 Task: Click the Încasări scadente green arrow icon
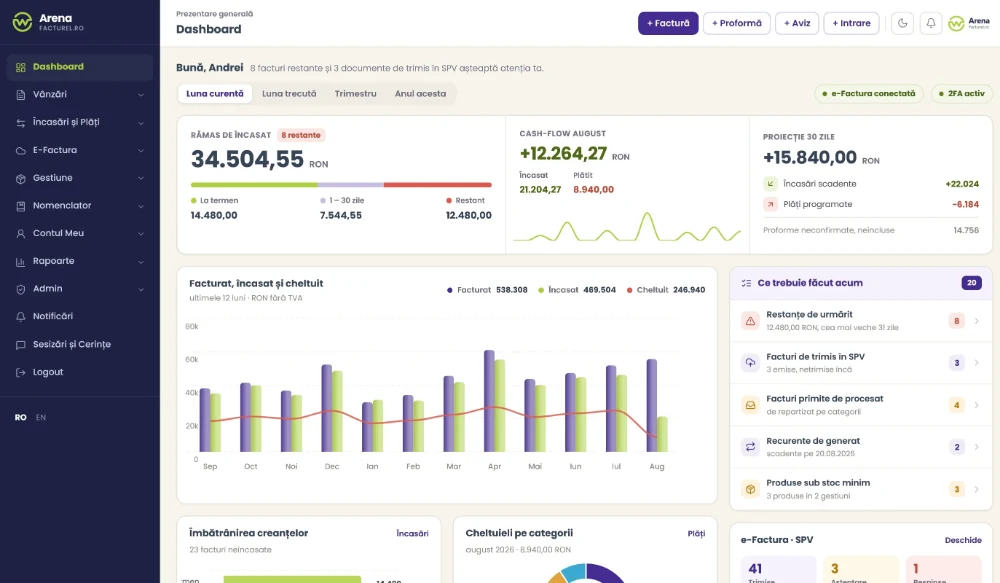click(x=770, y=184)
